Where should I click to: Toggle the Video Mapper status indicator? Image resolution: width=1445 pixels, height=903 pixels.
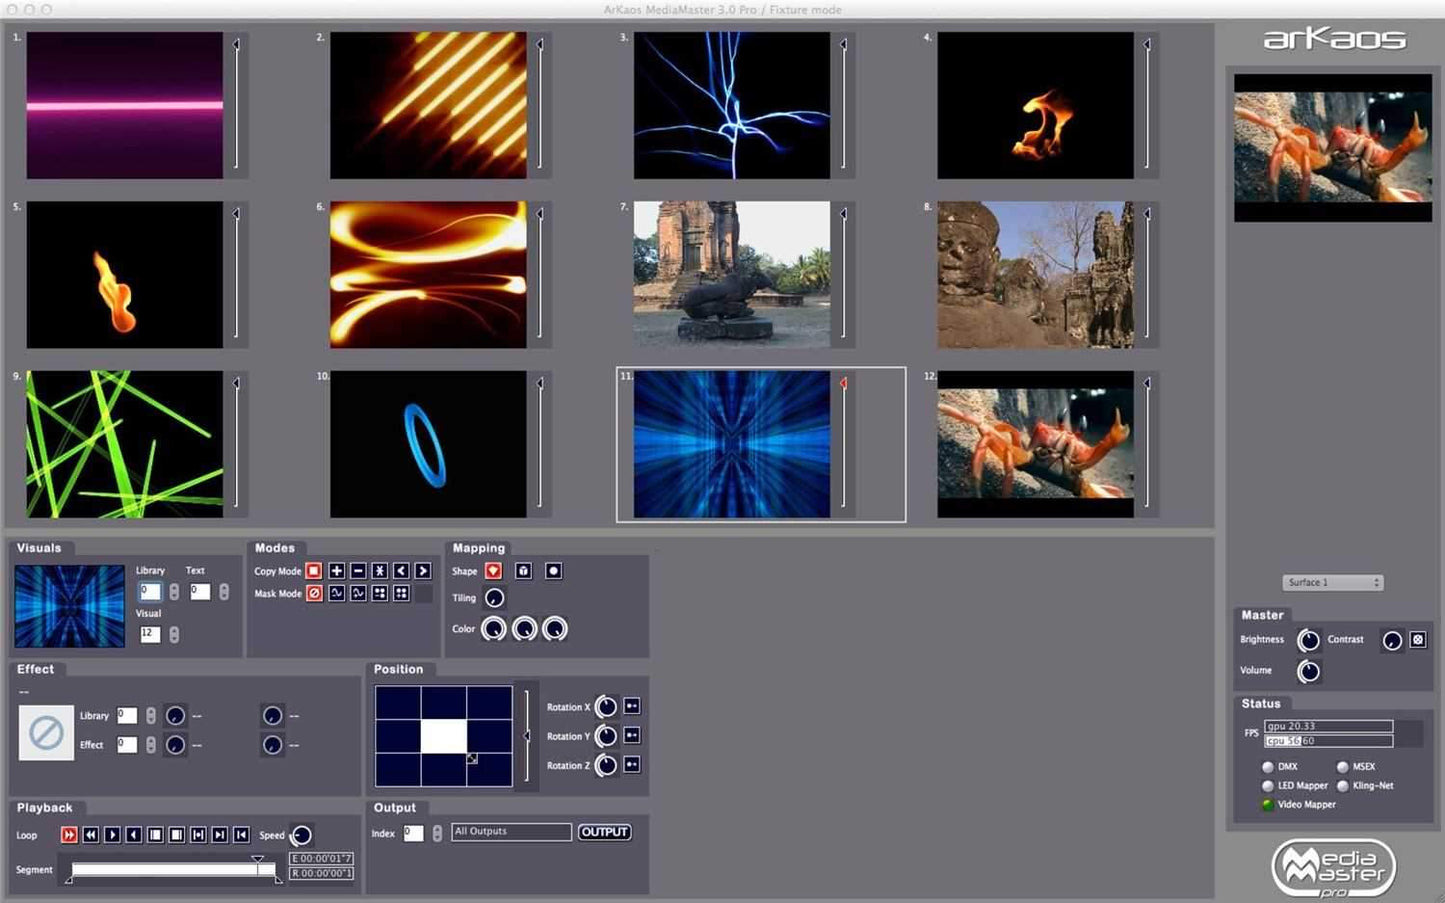click(1268, 805)
